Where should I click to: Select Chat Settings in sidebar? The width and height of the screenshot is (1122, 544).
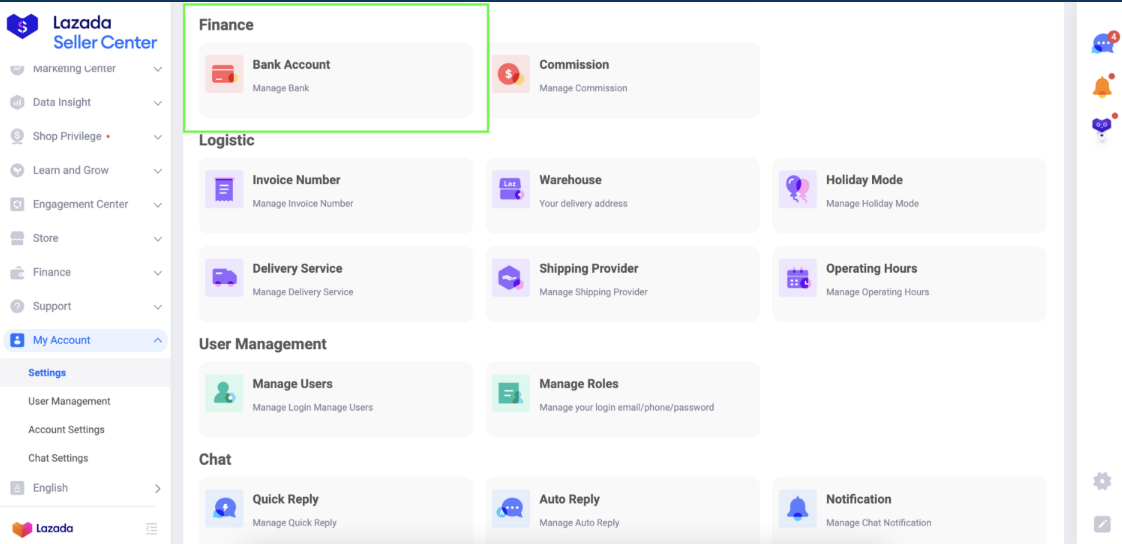pyautogui.click(x=58, y=458)
